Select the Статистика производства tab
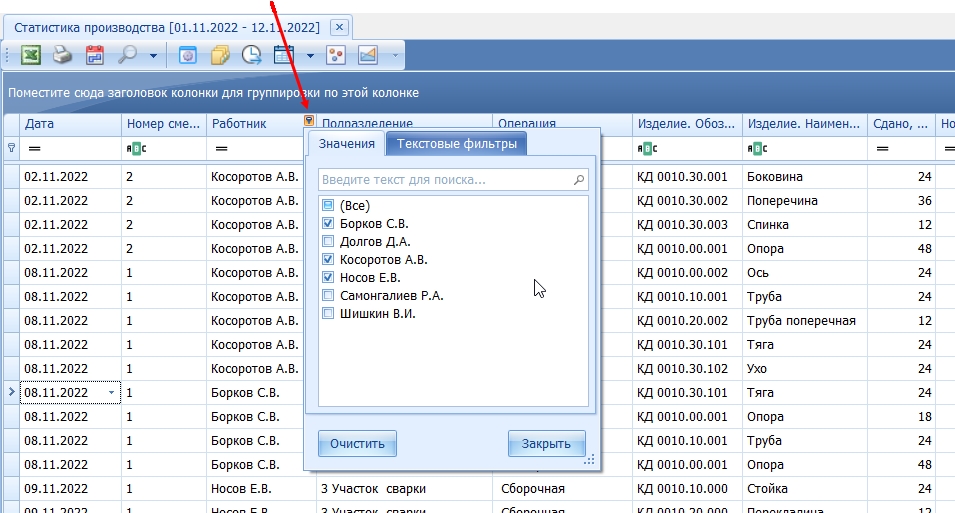This screenshot has height=513, width=955. [167, 27]
